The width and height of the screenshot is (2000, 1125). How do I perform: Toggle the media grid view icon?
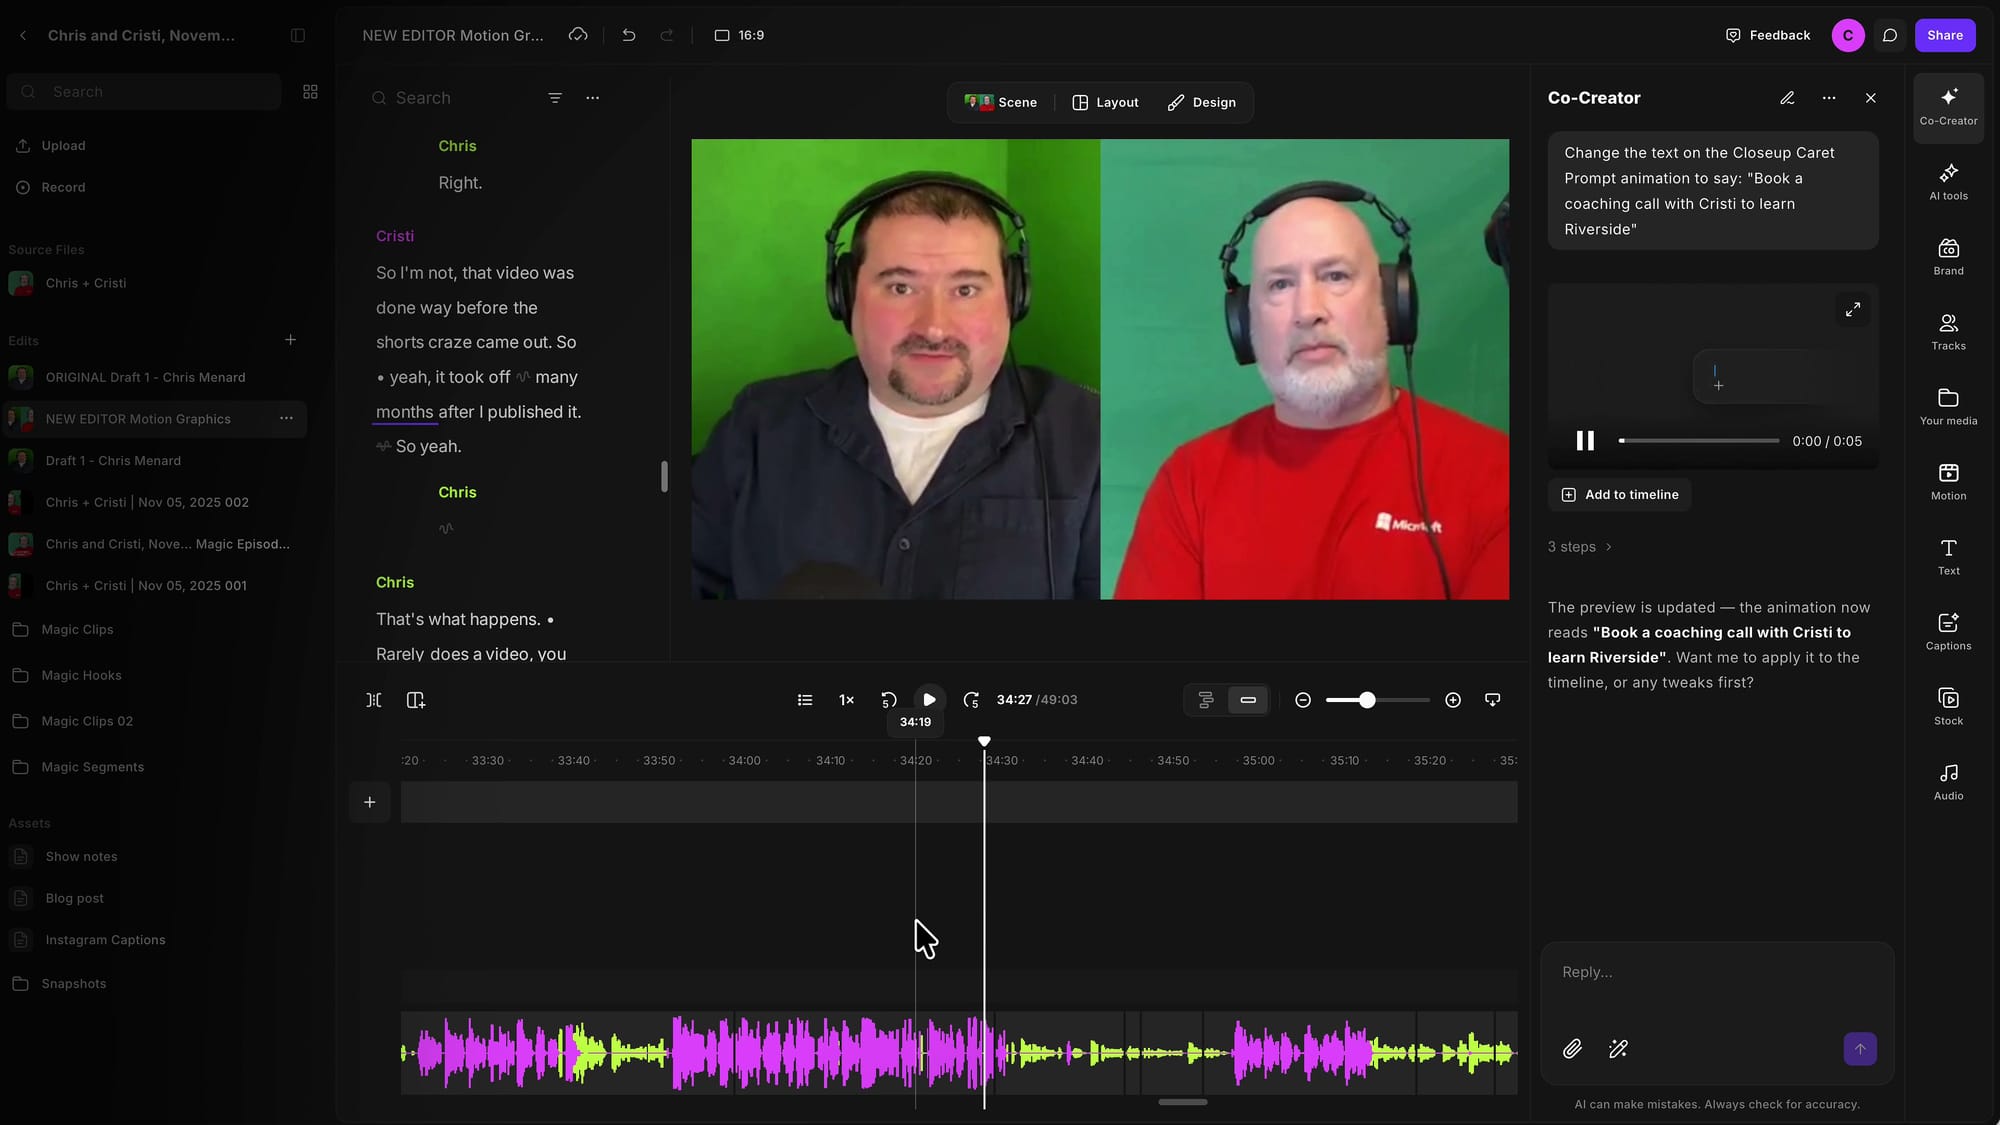pos(310,92)
